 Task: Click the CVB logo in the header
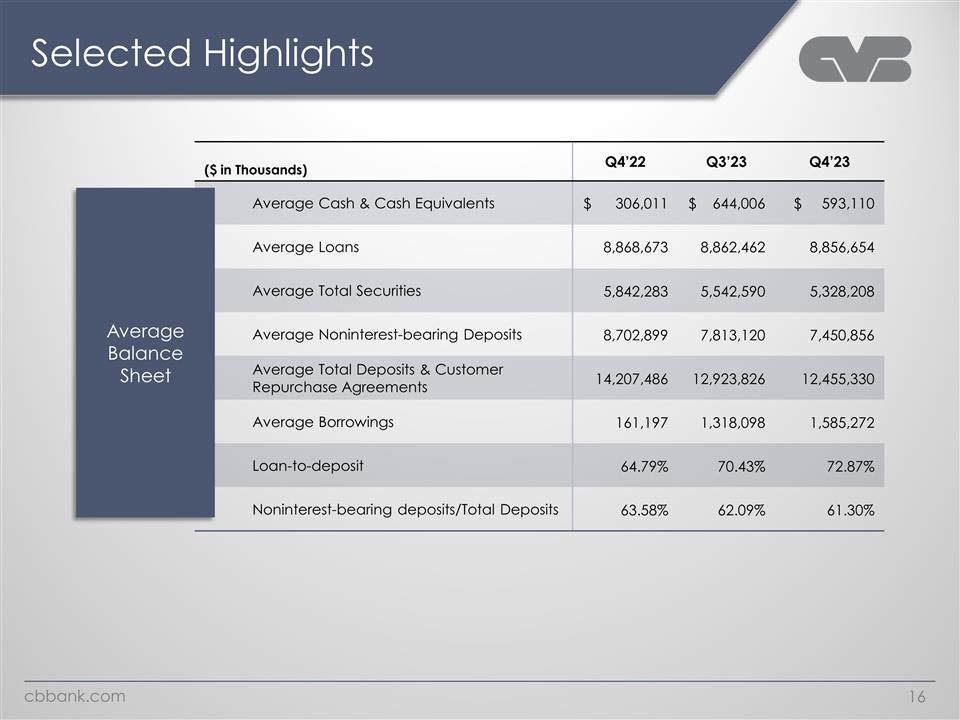point(855,59)
